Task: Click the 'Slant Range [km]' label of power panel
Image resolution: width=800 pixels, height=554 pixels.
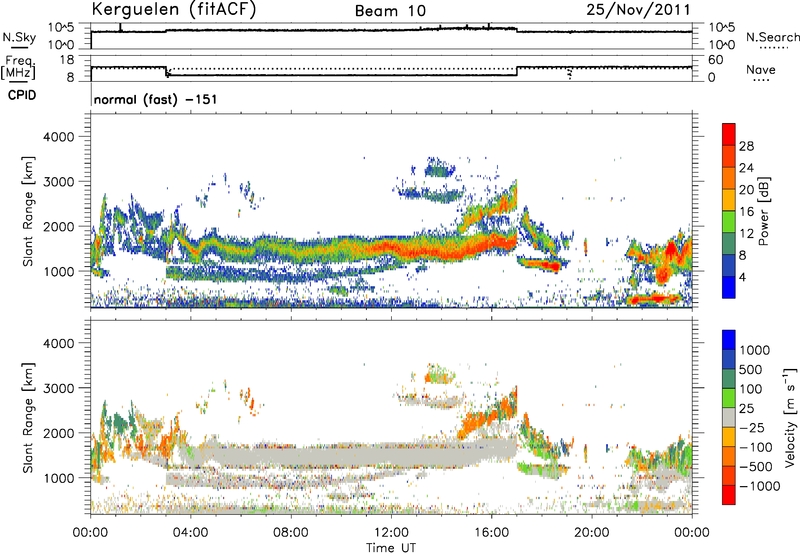Action: click(28, 211)
